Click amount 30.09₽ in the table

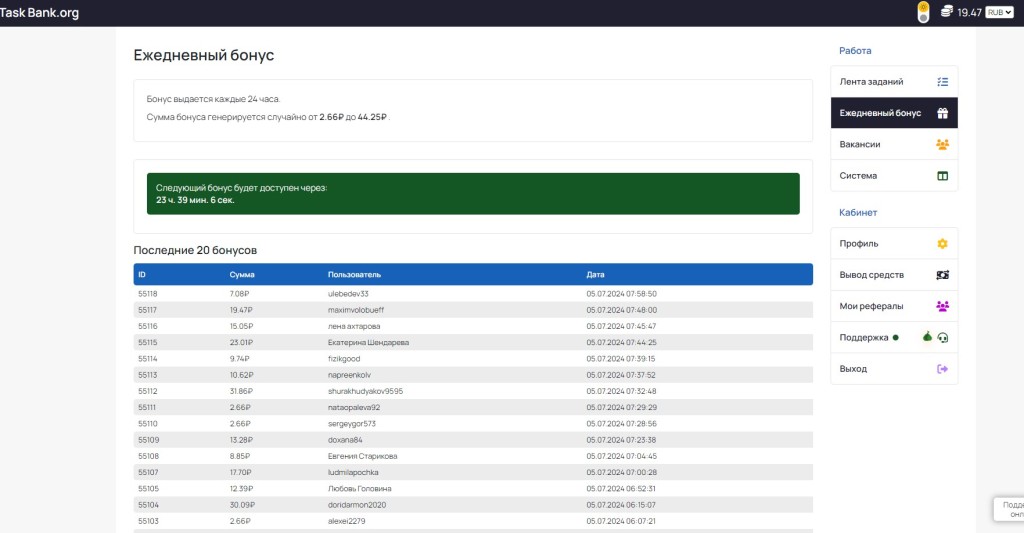point(242,505)
